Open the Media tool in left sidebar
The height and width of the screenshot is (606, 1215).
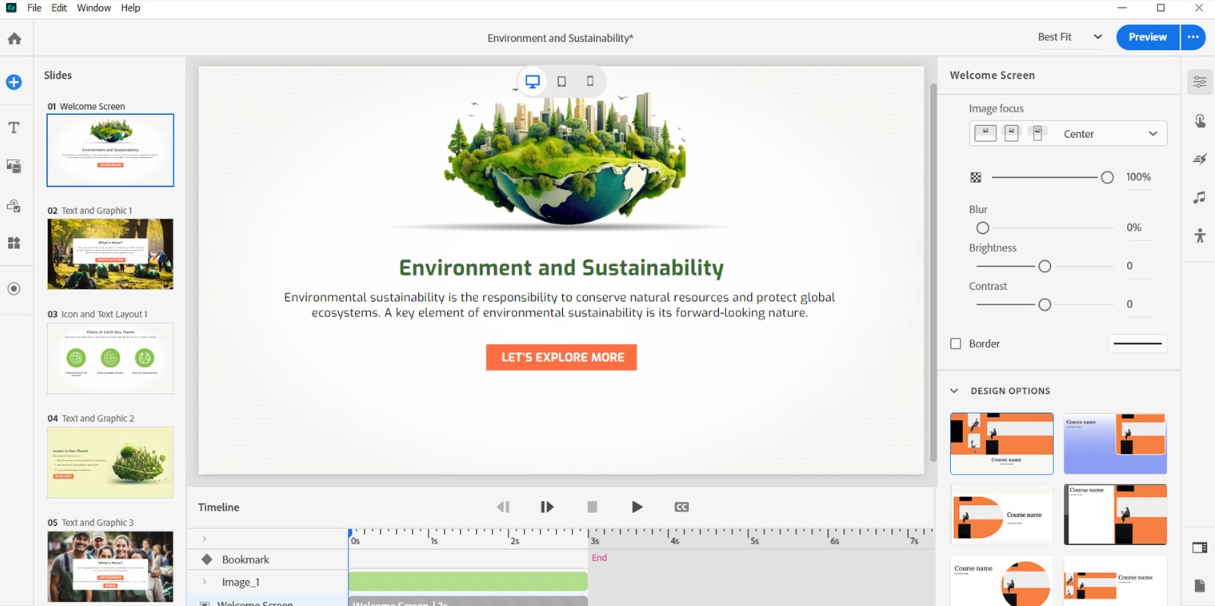tap(14, 166)
